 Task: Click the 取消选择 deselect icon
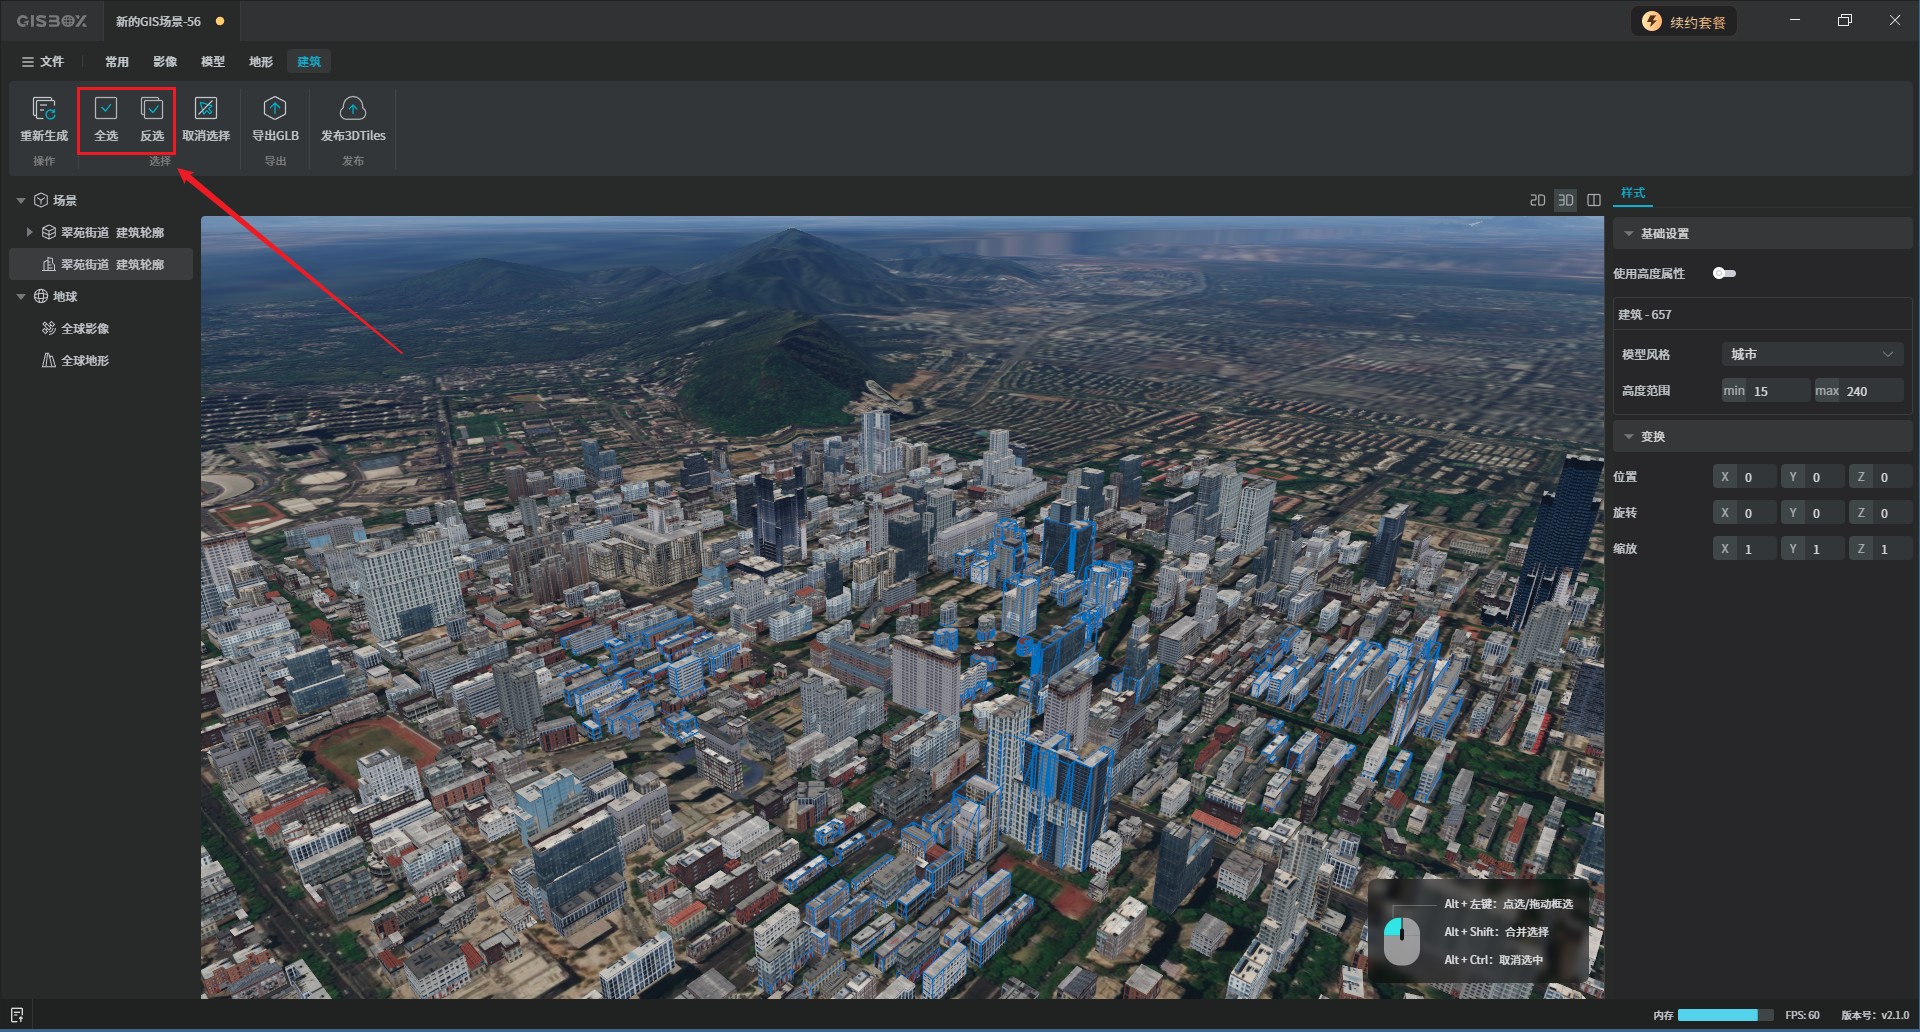point(206,108)
